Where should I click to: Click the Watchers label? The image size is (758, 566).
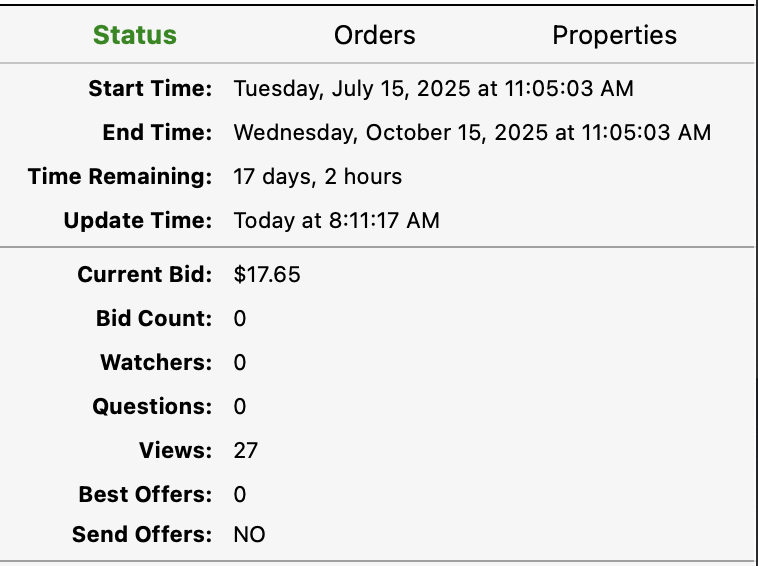(156, 363)
